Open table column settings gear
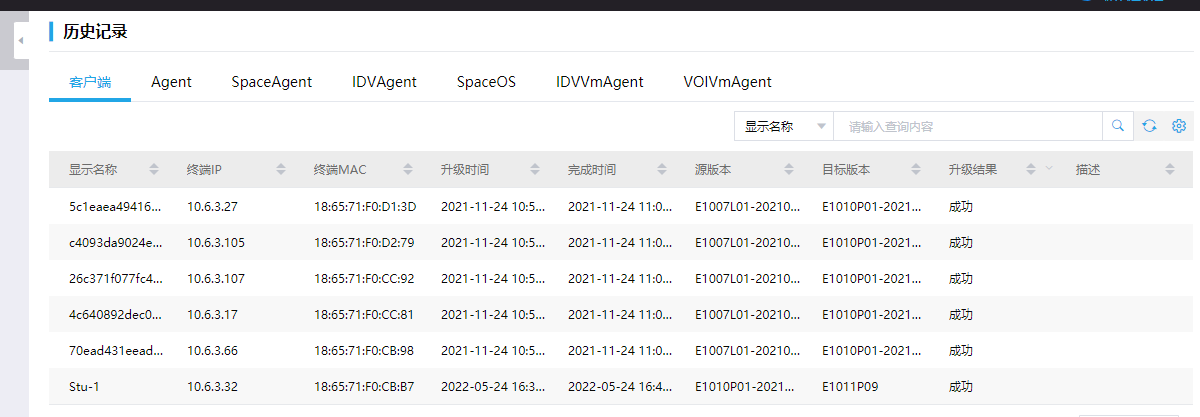The width and height of the screenshot is (1200, 417). tap(1179, 126)
